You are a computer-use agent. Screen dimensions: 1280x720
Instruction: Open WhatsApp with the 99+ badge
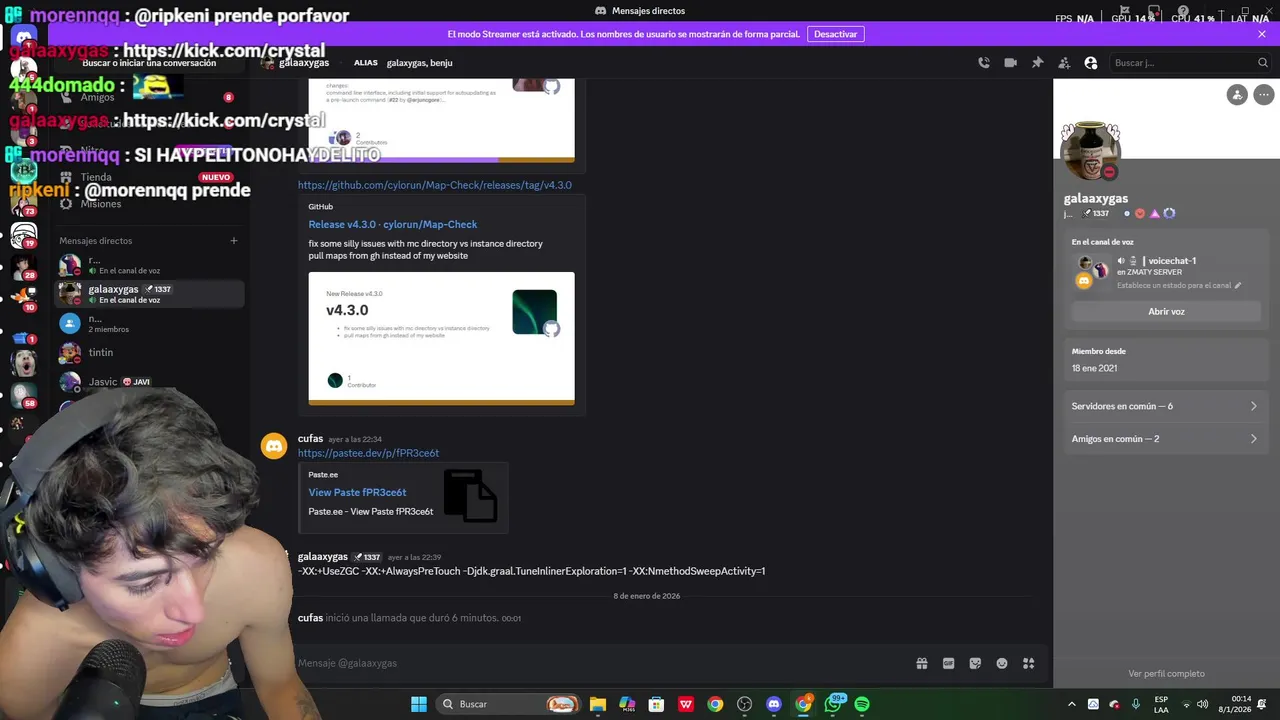[833, 704]
